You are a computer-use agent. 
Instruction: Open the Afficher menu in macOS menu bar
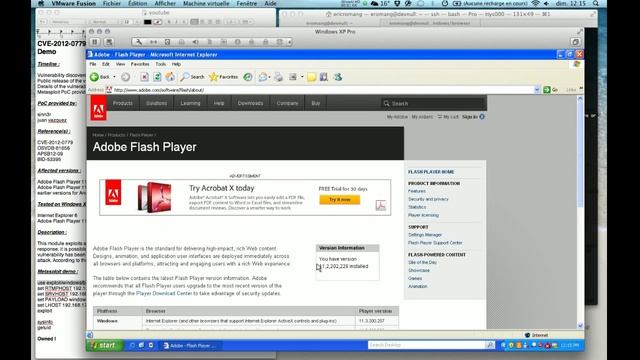click(165, 3)
